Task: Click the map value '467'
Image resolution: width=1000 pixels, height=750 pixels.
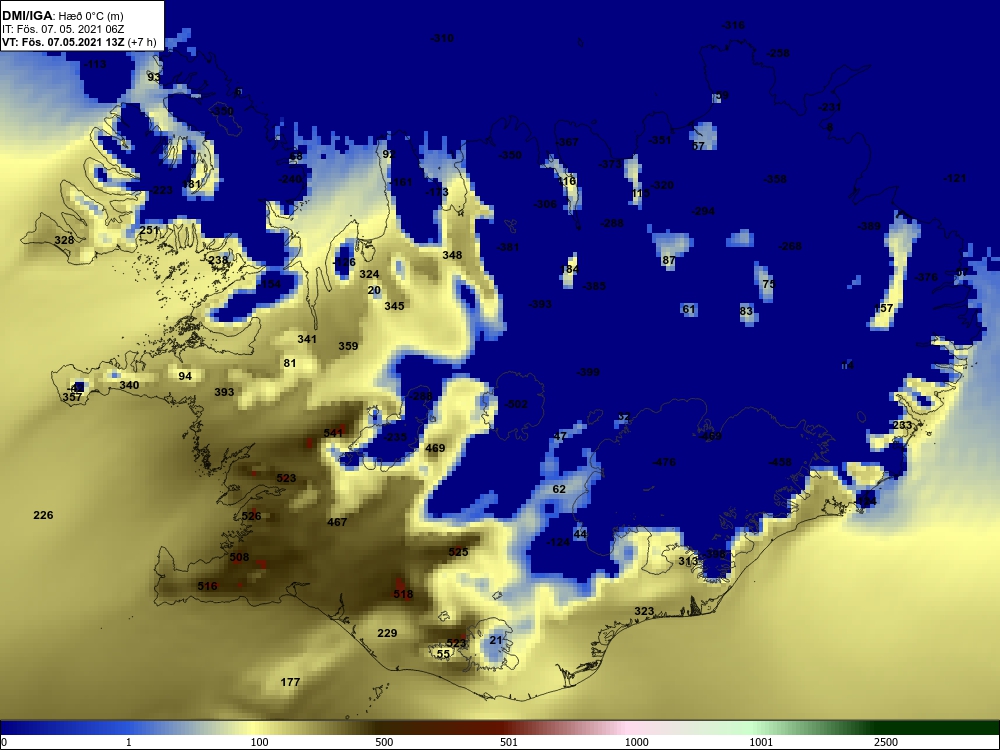Action: [337, 522]
